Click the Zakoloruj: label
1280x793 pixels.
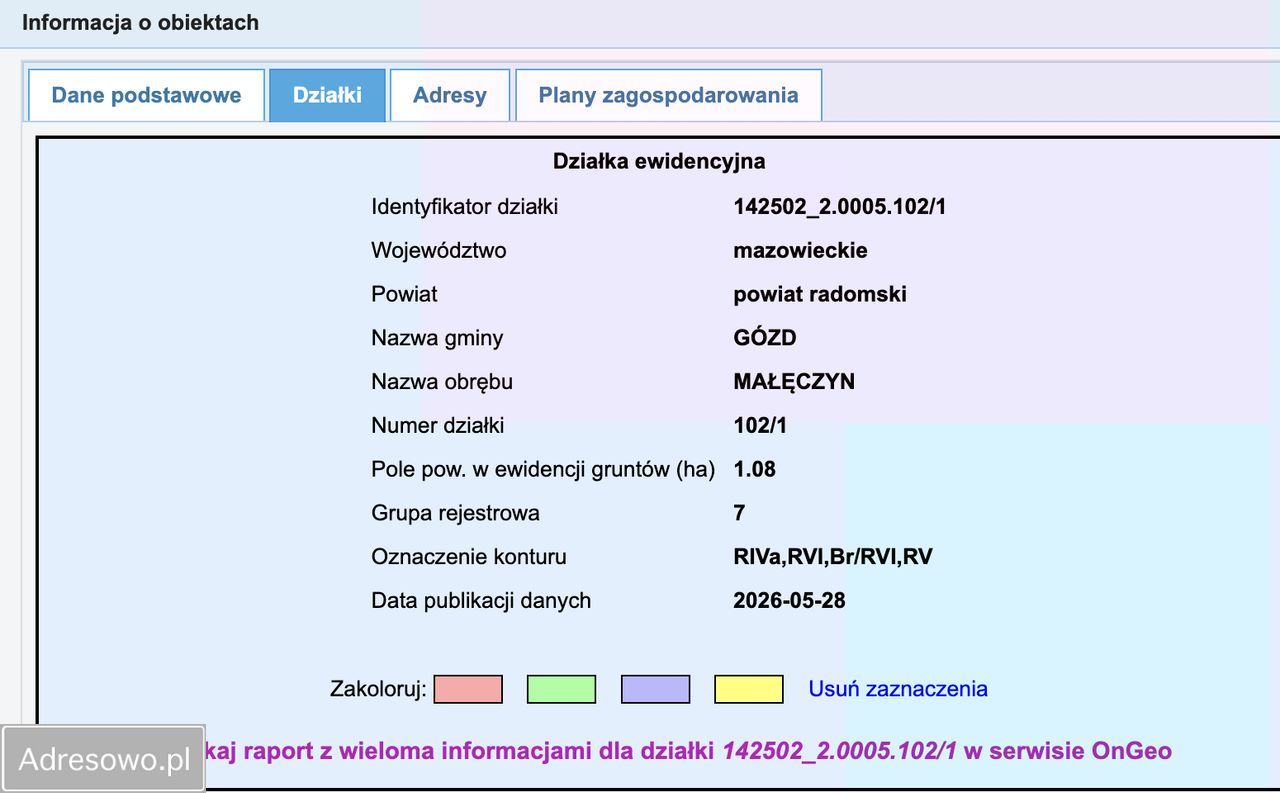(378, 689)
